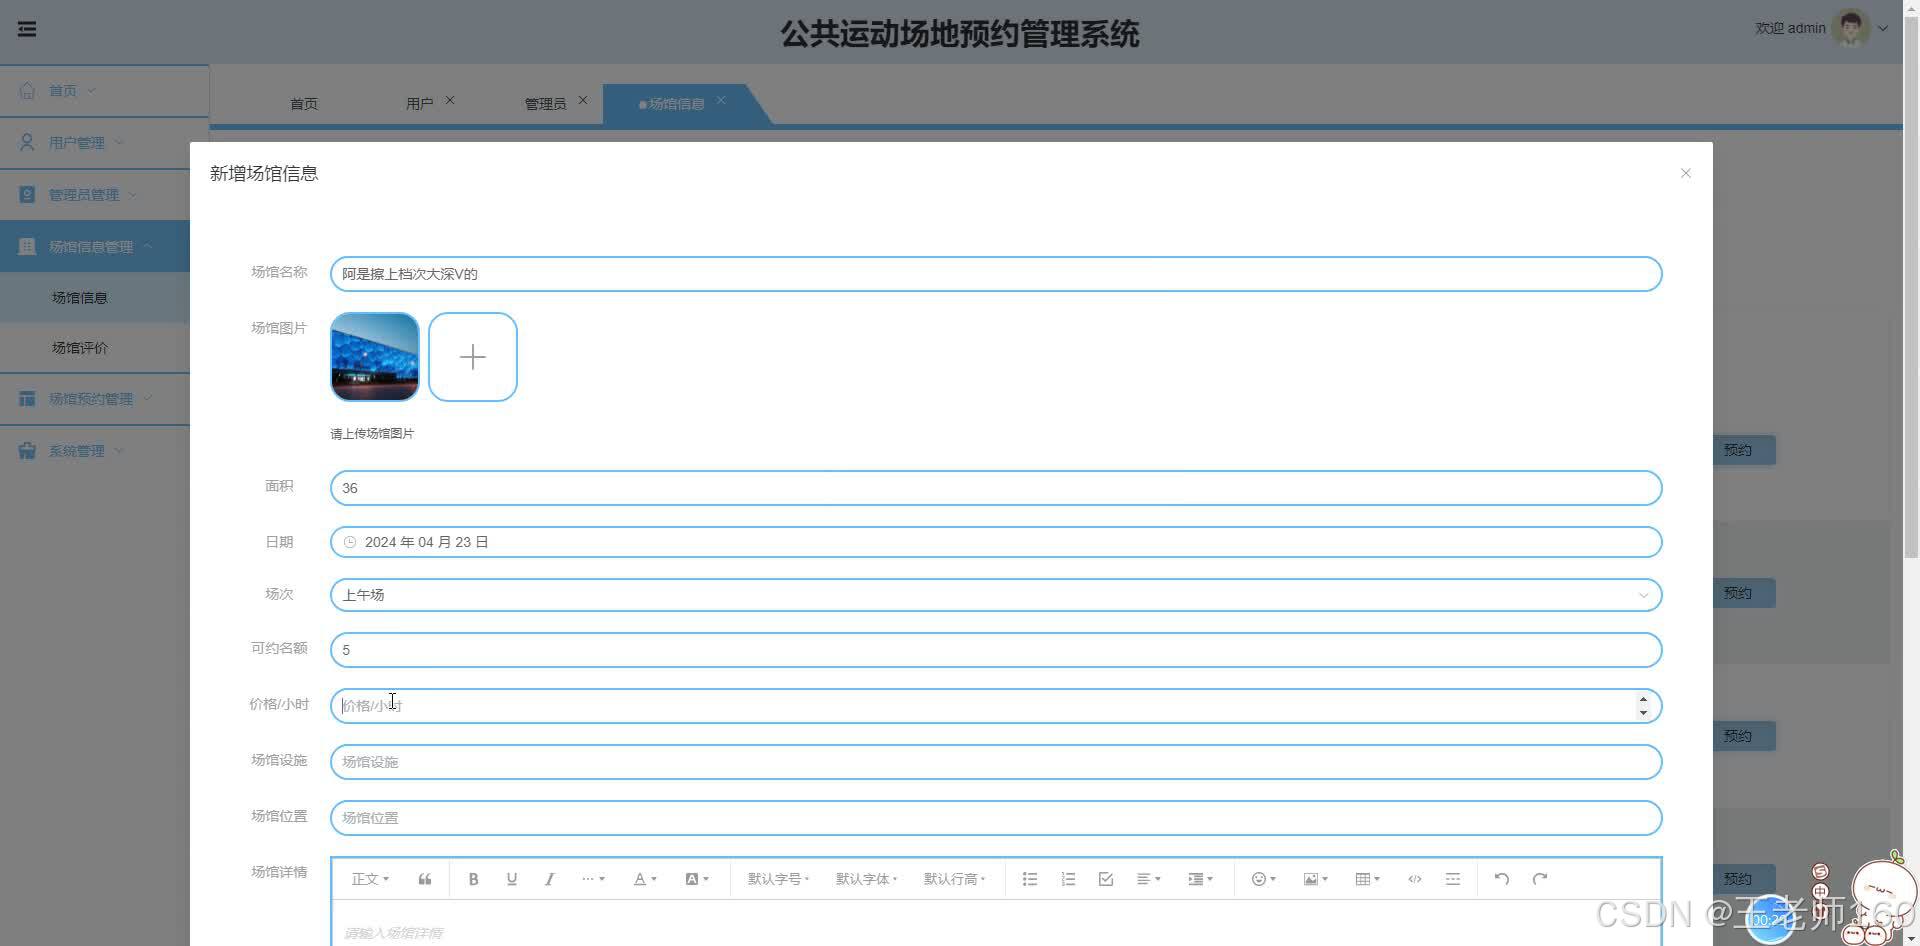Click the 场馆位置 input field

996,818
